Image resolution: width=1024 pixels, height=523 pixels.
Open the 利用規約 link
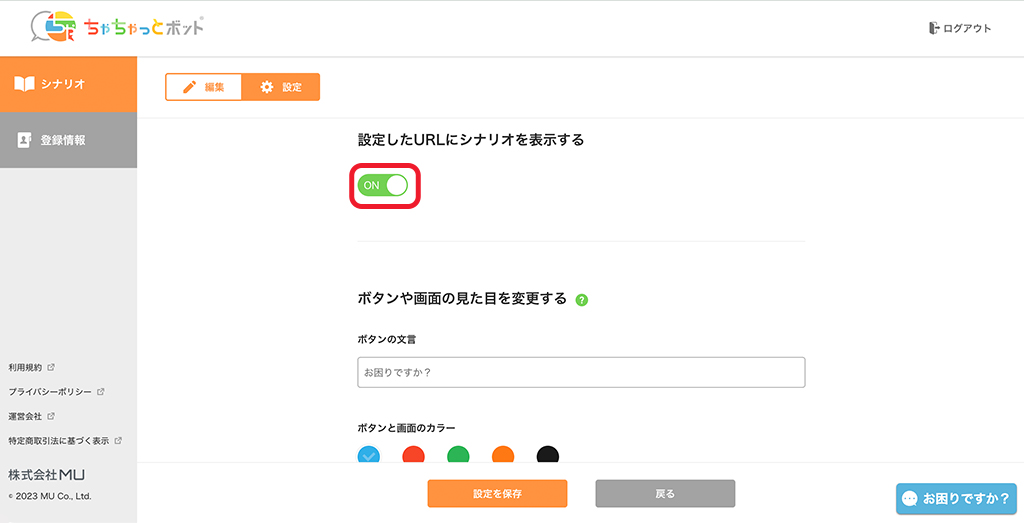point(27,368)
